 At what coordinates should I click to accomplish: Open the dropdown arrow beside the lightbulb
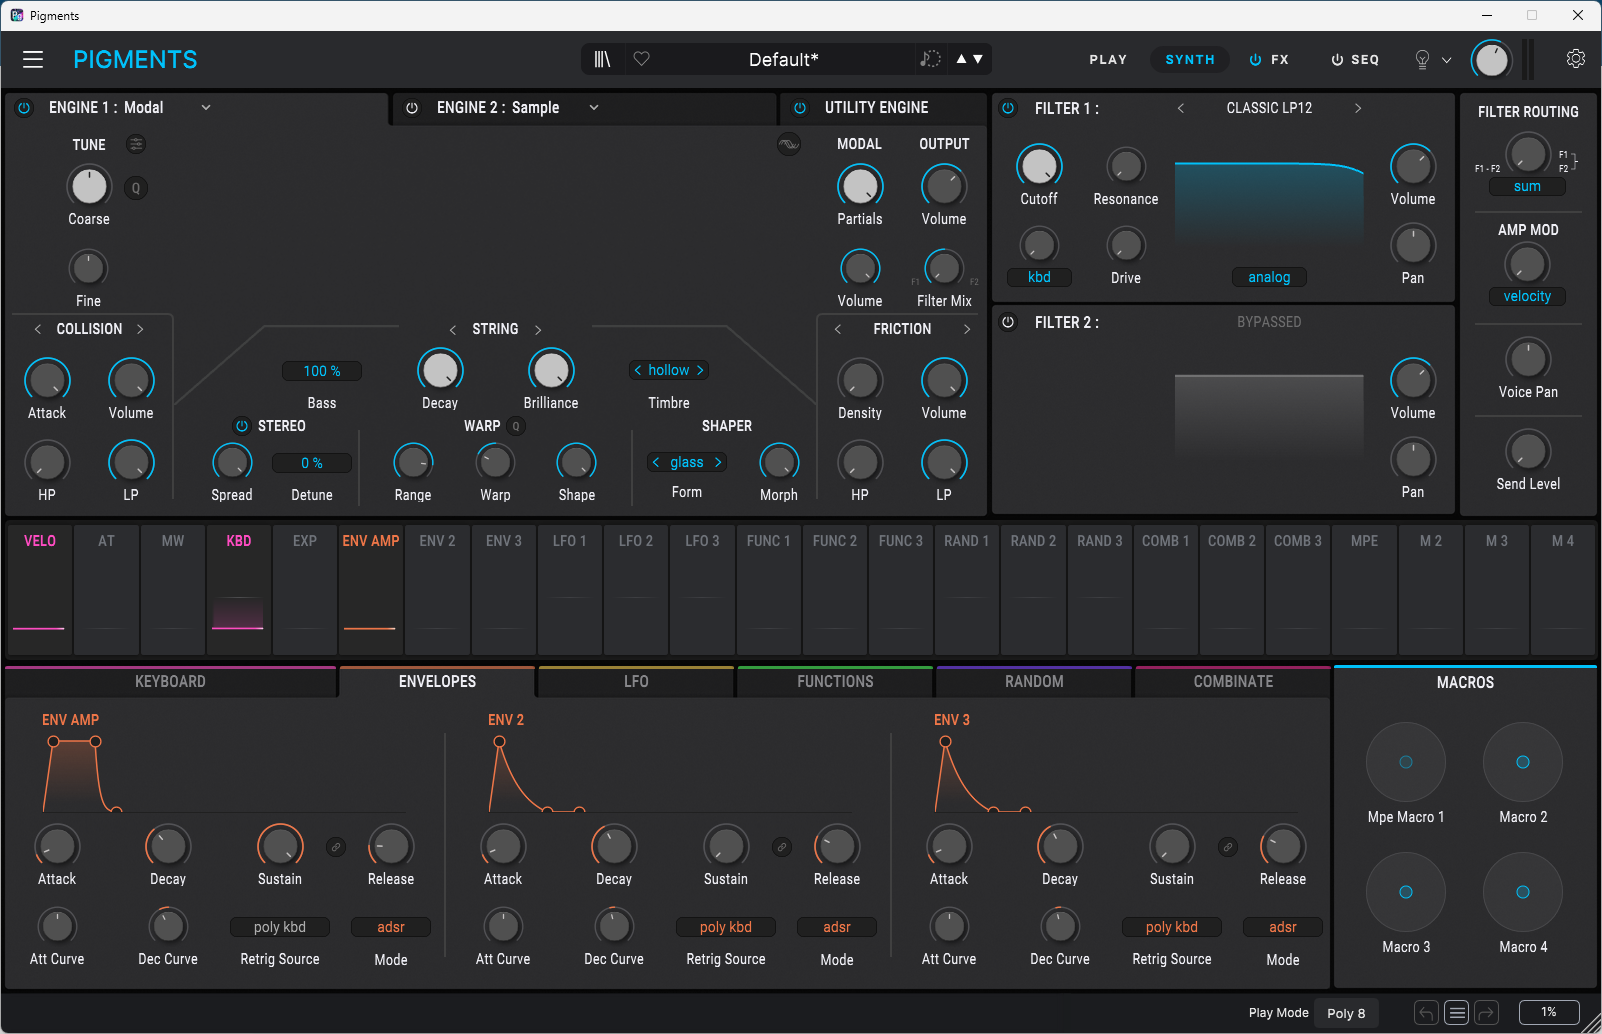[x=1446, y=60]
